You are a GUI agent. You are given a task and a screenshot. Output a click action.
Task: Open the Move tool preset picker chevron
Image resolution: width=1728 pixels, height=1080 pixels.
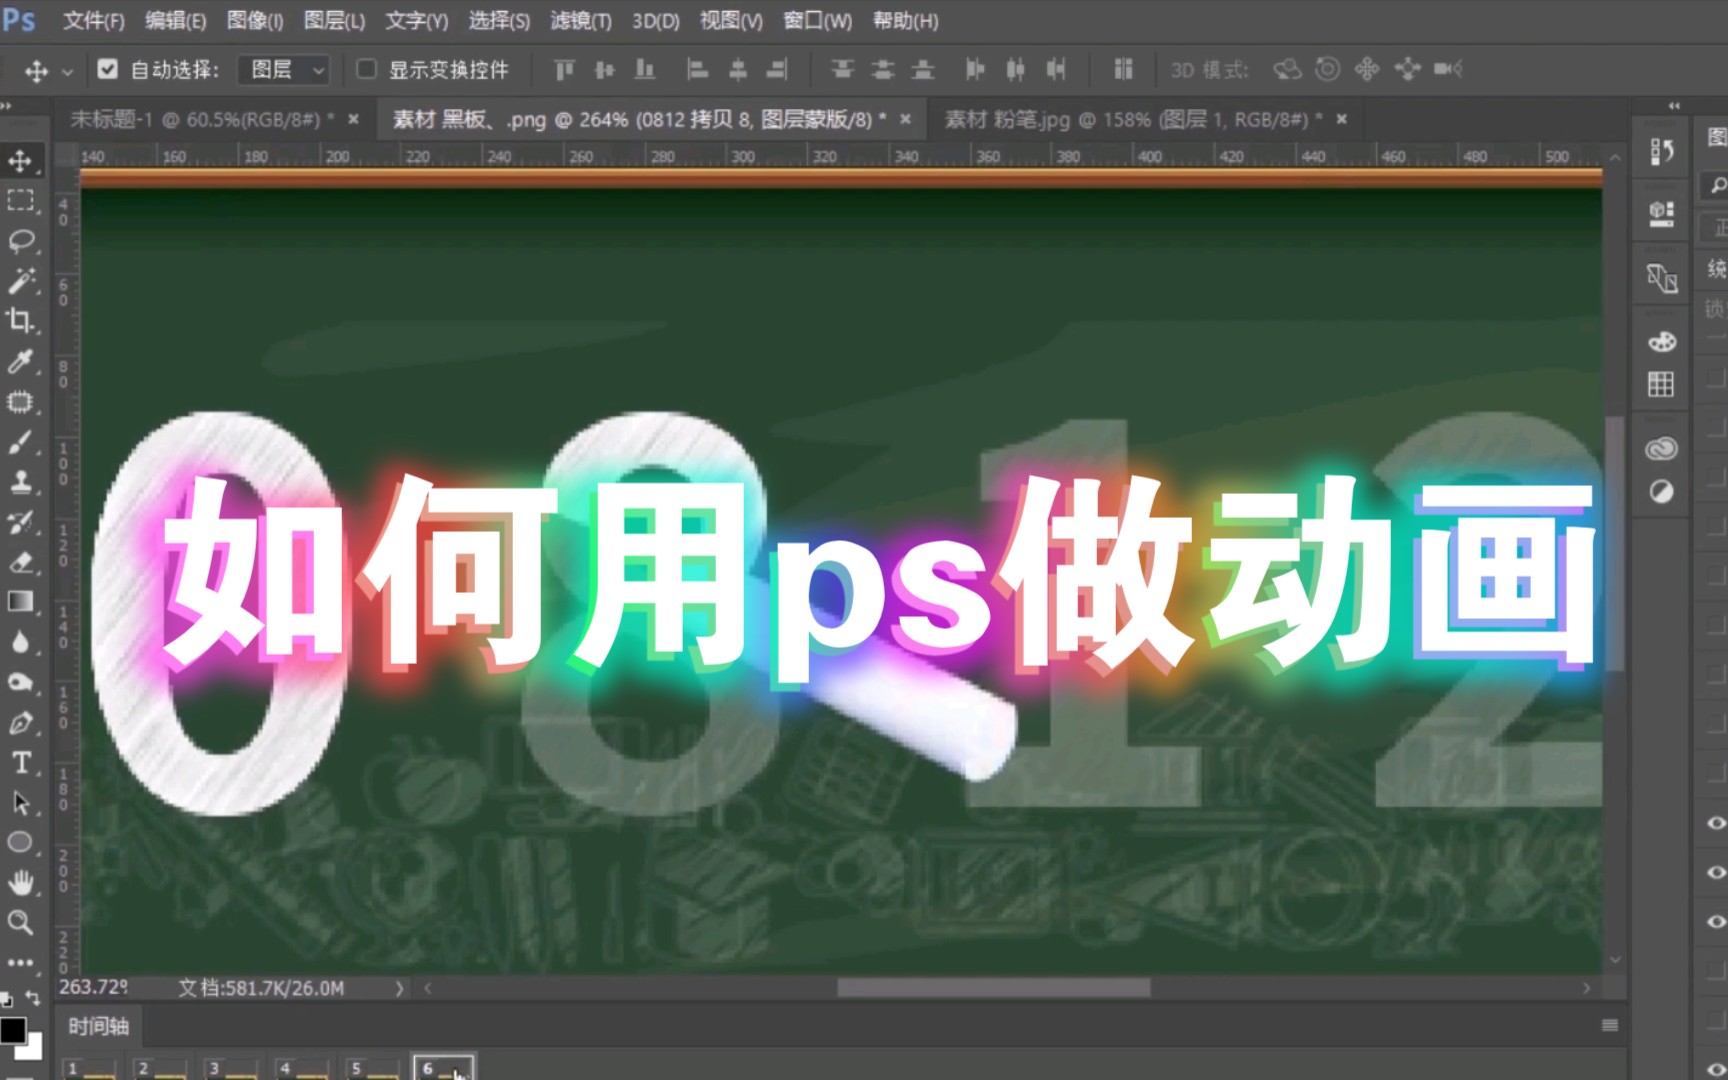tap(67, 71)
